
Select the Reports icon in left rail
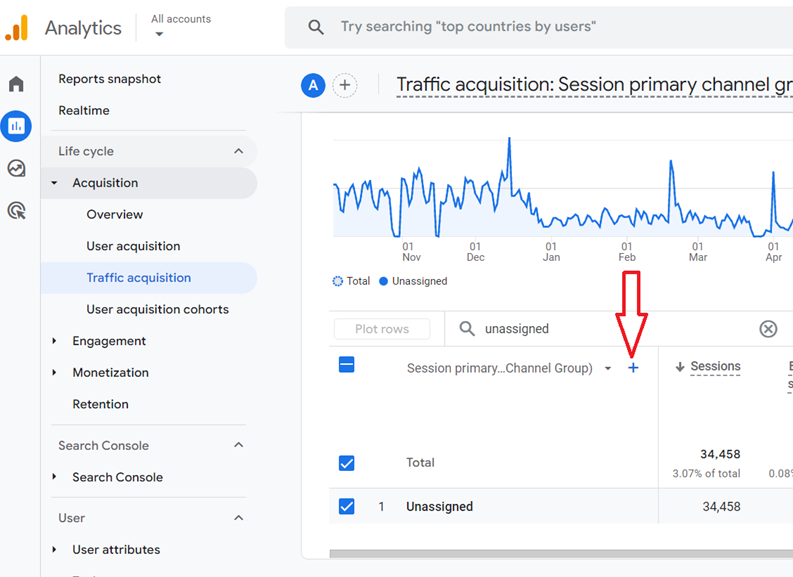[16, 126]
